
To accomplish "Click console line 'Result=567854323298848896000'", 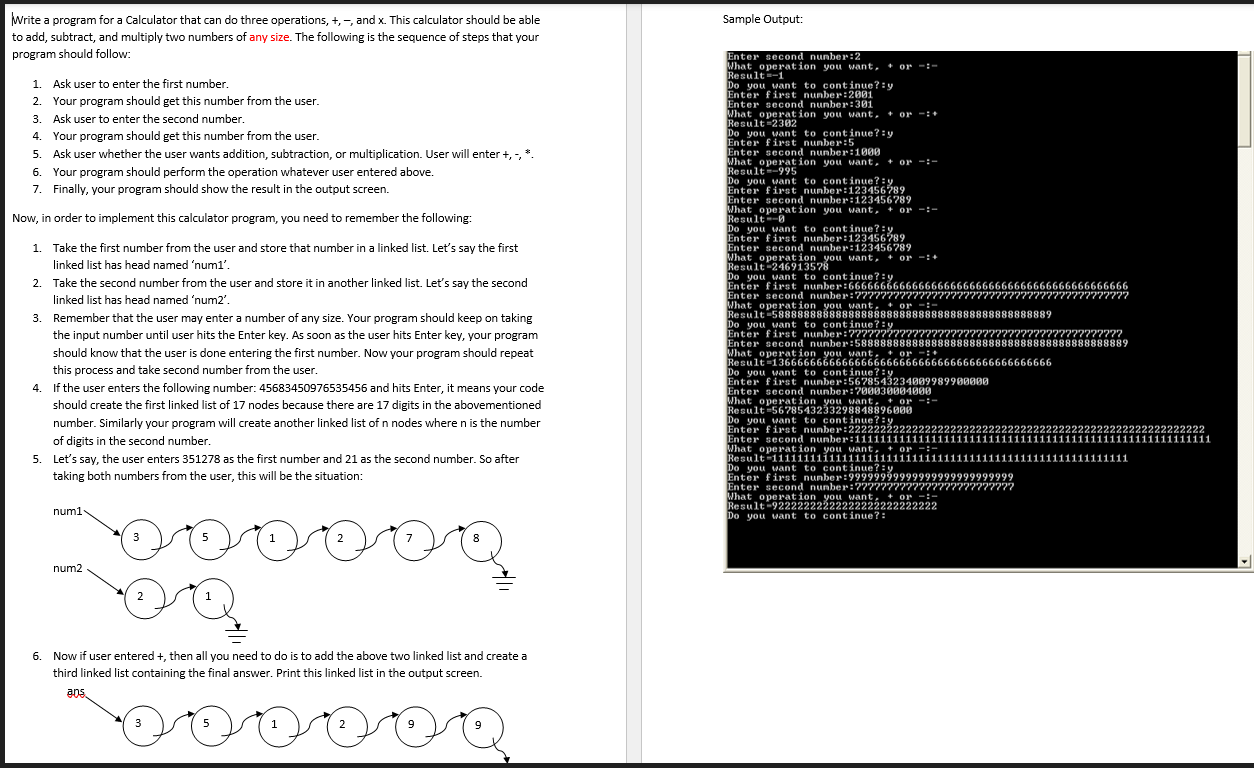I will pyautogui.click(x=820, y=411).
